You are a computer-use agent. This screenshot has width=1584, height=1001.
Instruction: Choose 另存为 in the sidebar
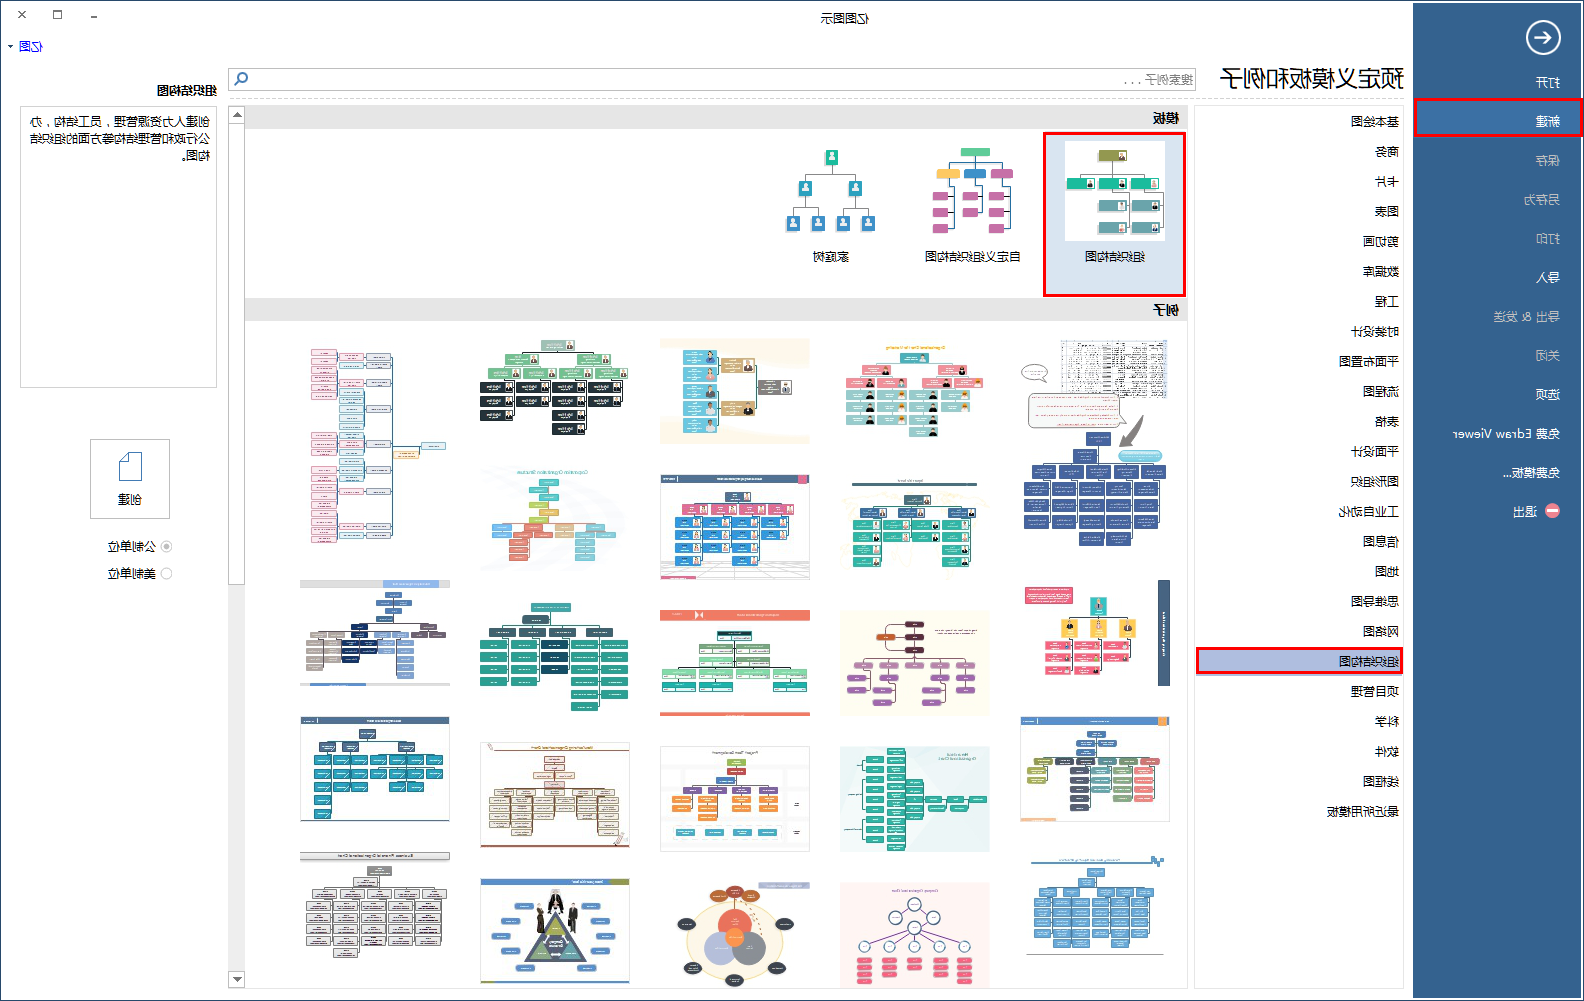(x=1542, y=199)
